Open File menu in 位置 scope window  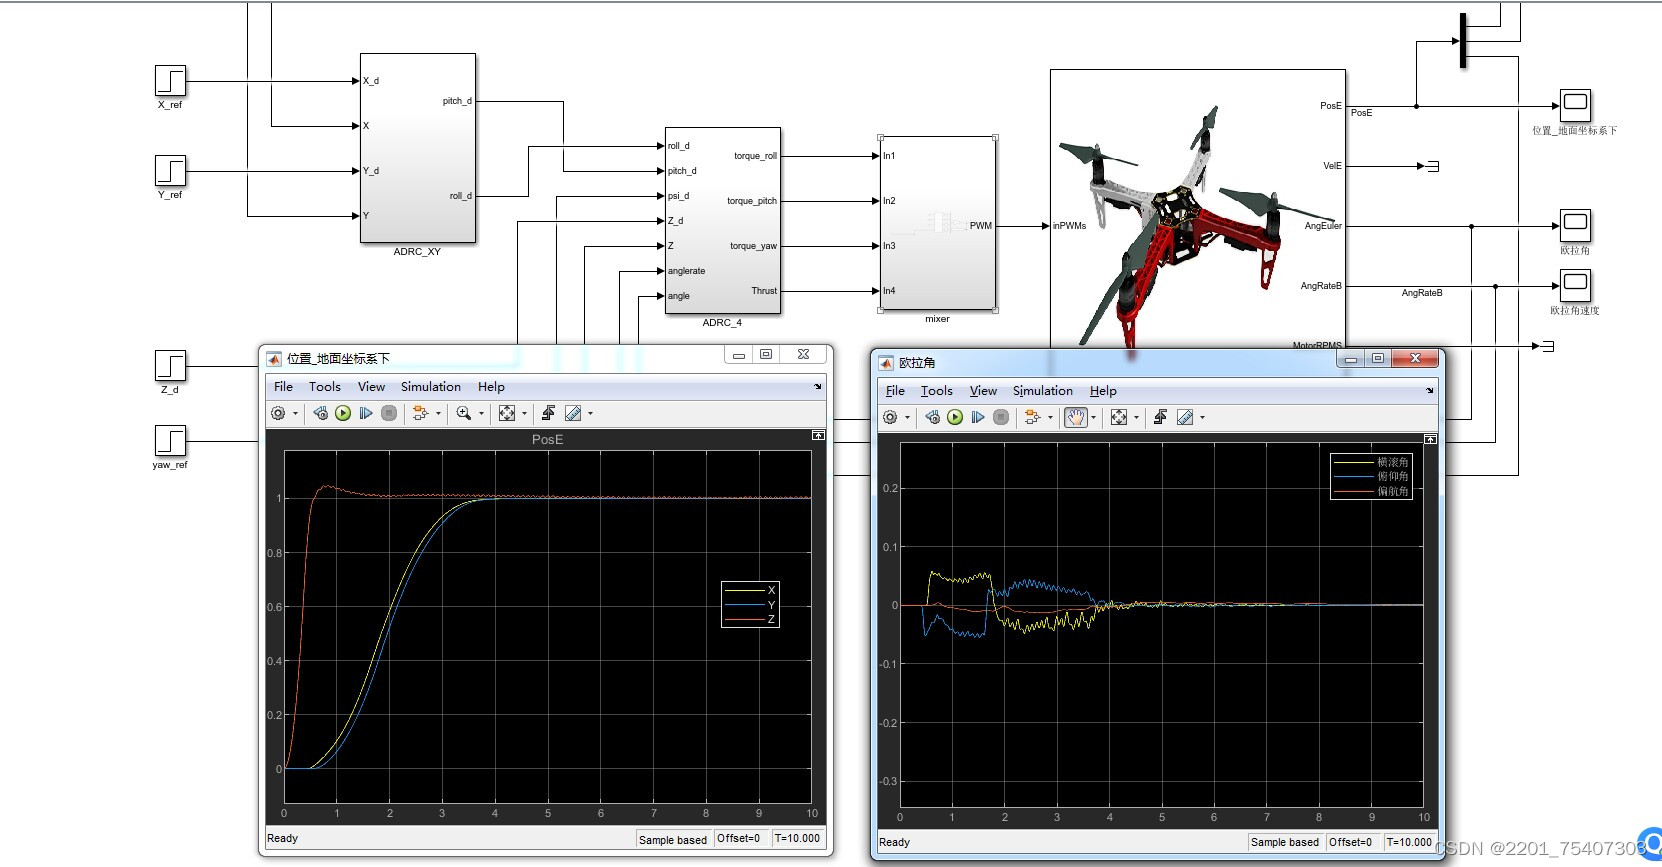coord(283,387)
